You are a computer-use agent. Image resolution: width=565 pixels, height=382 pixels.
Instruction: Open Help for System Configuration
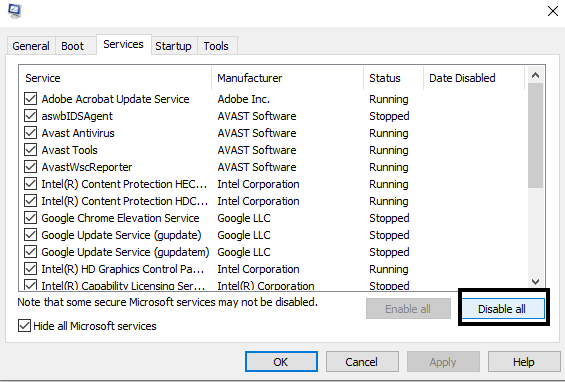point(524,362)
